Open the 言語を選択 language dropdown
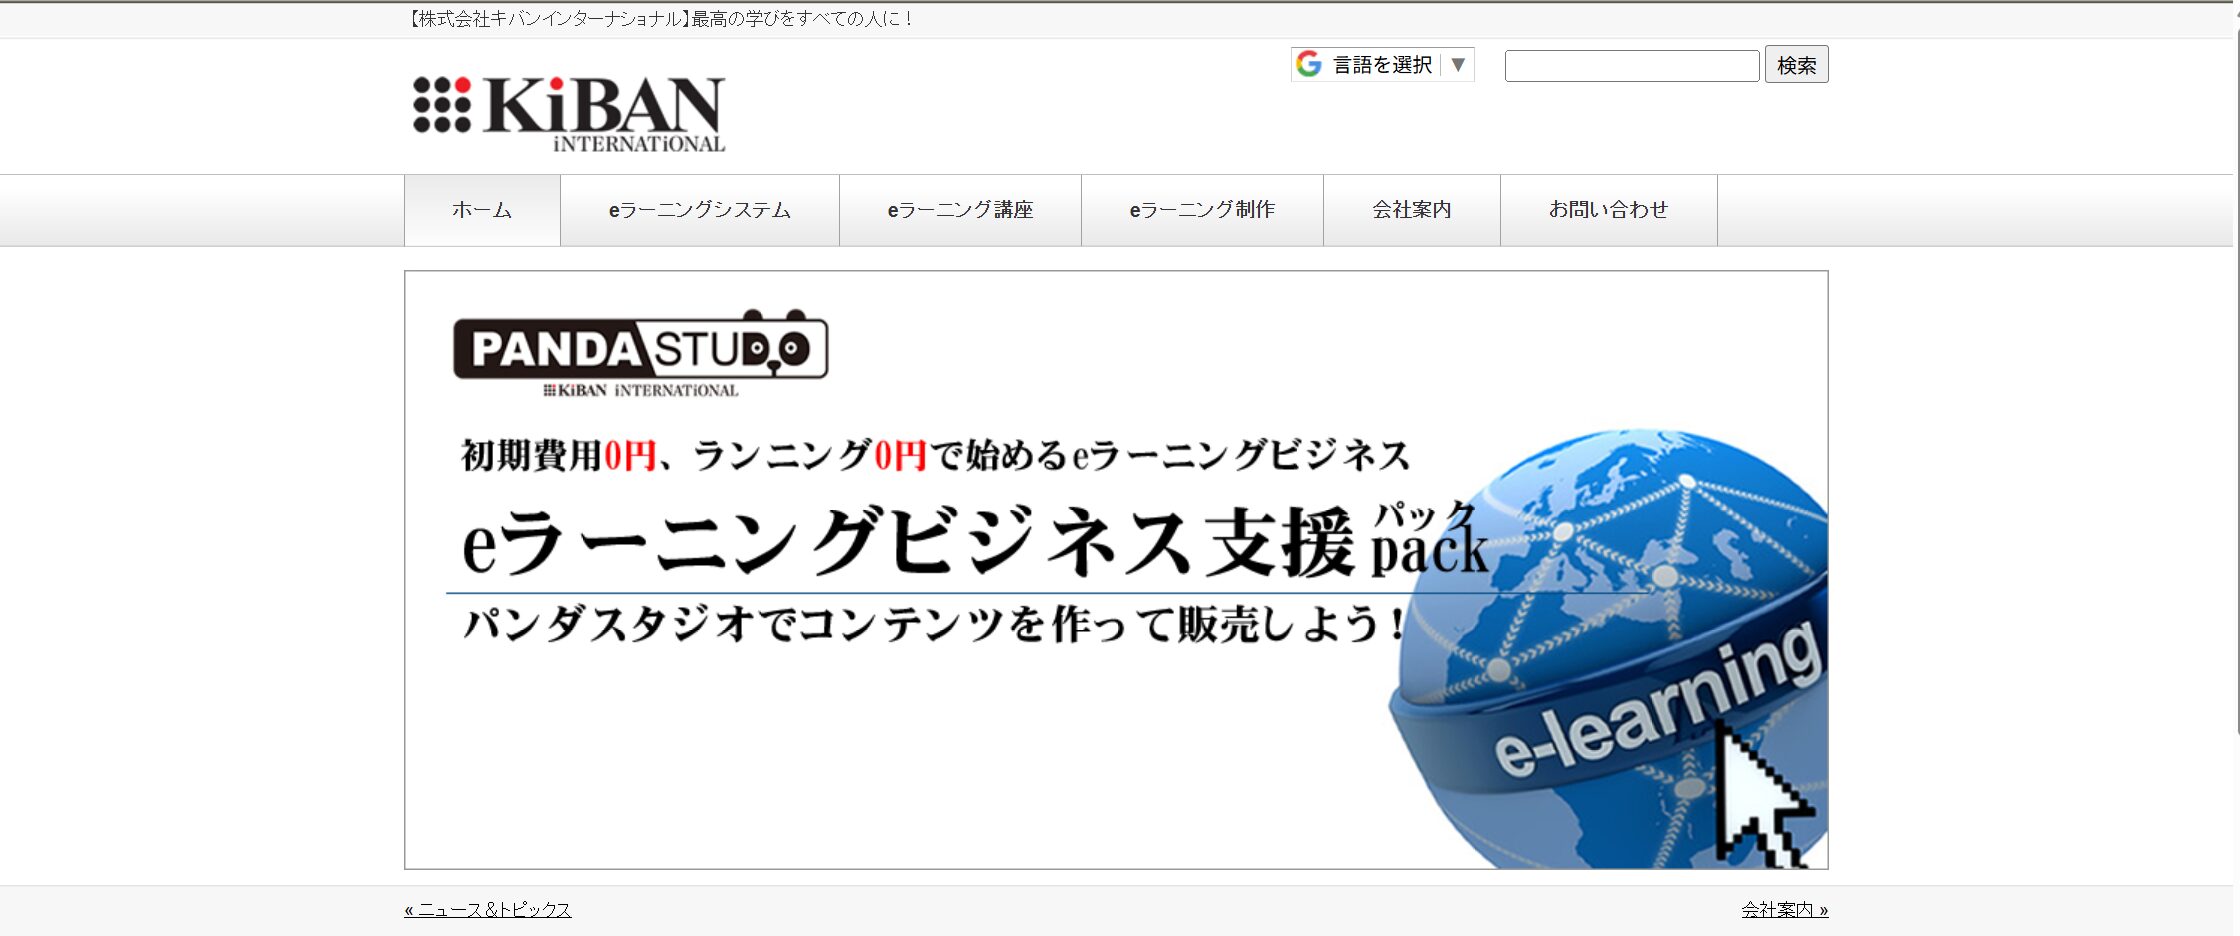The height and width of the screenshot is (936, 2240). point(1383,64)
